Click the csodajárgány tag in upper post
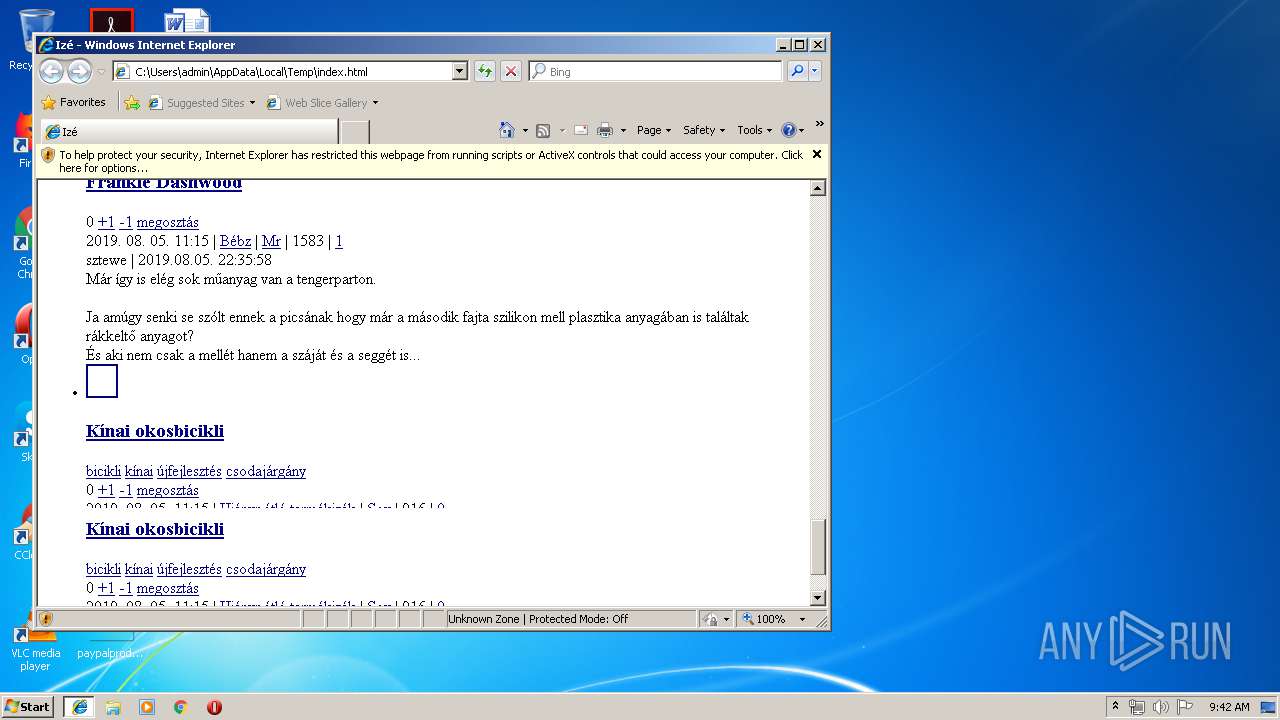Viewport: 1280px width, 720px height. point(266,471)
